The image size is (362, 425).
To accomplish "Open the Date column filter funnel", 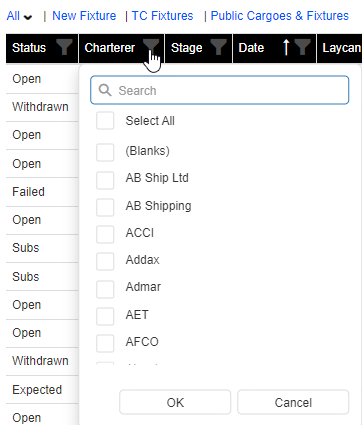I will (x=303, y=47).
